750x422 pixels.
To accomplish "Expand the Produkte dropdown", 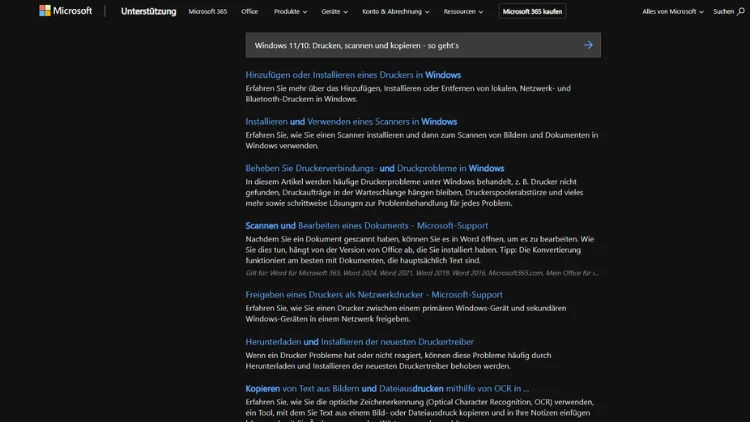I will tap(290, 11).
